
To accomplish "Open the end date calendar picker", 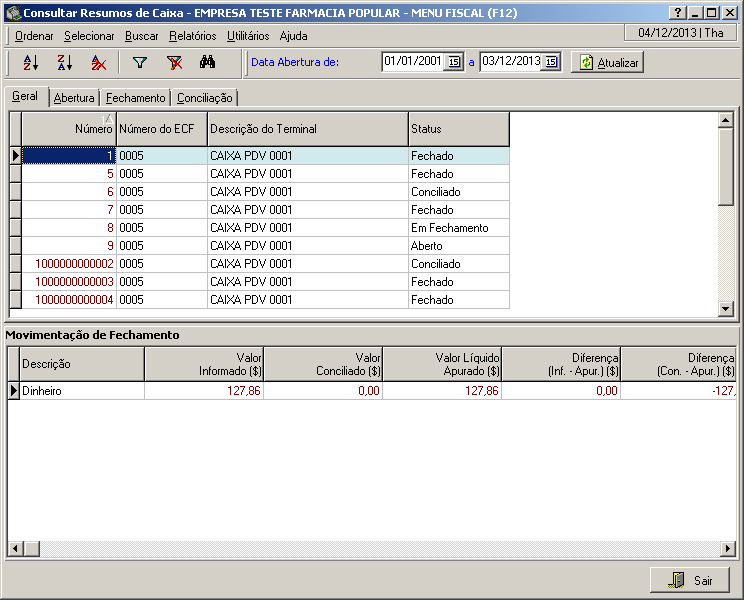I will pyautogui.click(x=551, y=62).
